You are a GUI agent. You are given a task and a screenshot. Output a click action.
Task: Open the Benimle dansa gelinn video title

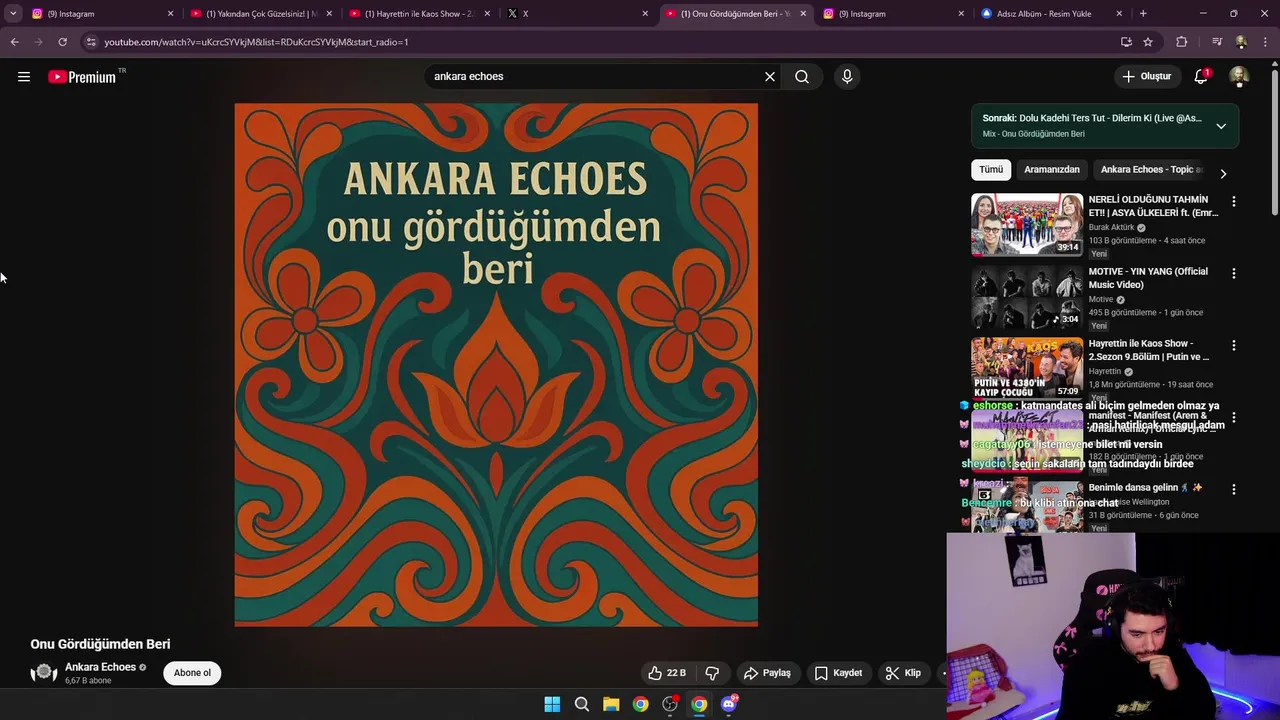(x=1146, y=488)
